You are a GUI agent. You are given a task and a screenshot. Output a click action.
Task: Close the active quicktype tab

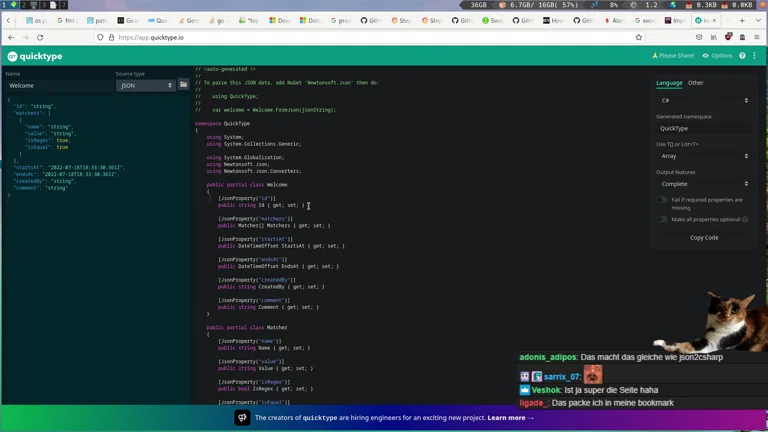[714, 21]
